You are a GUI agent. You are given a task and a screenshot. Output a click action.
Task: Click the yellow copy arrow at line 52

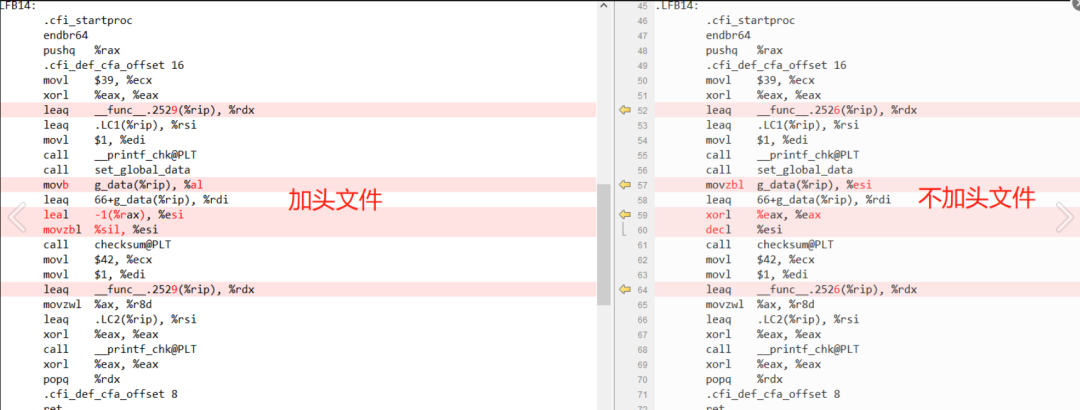(625, 110)
